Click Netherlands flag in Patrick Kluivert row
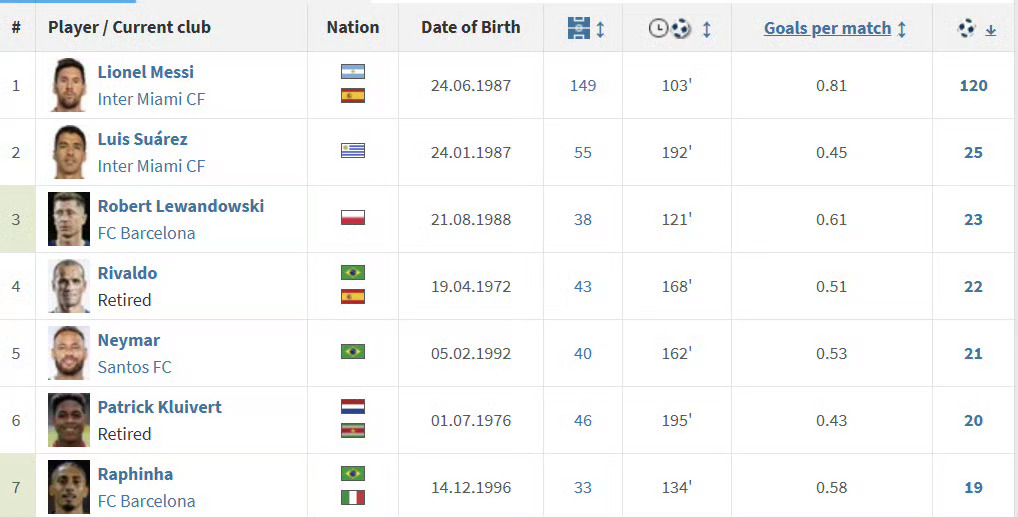This screenshot has height=517, width=1018. point(353,407)
